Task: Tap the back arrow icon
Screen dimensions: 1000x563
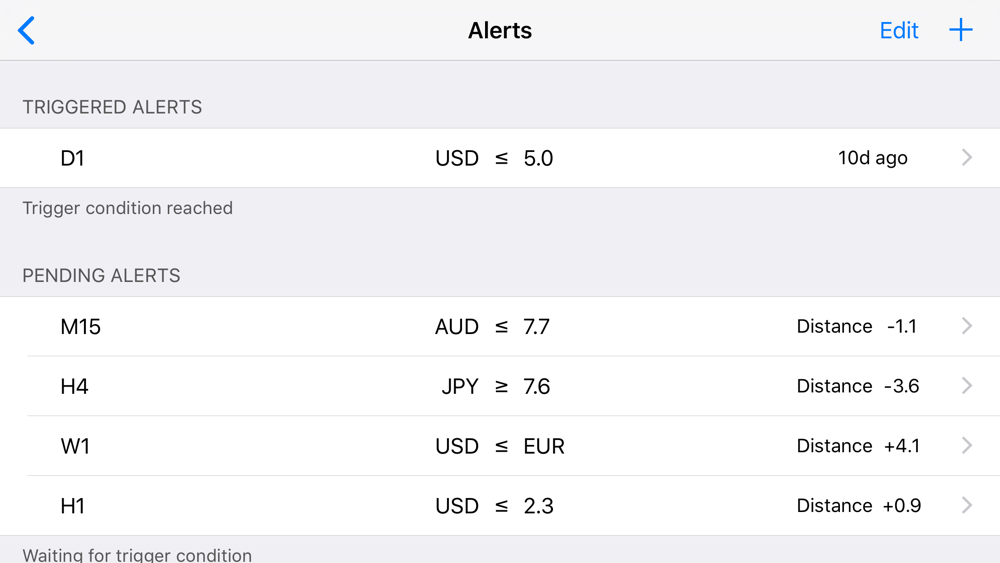Action: point(27,31)
